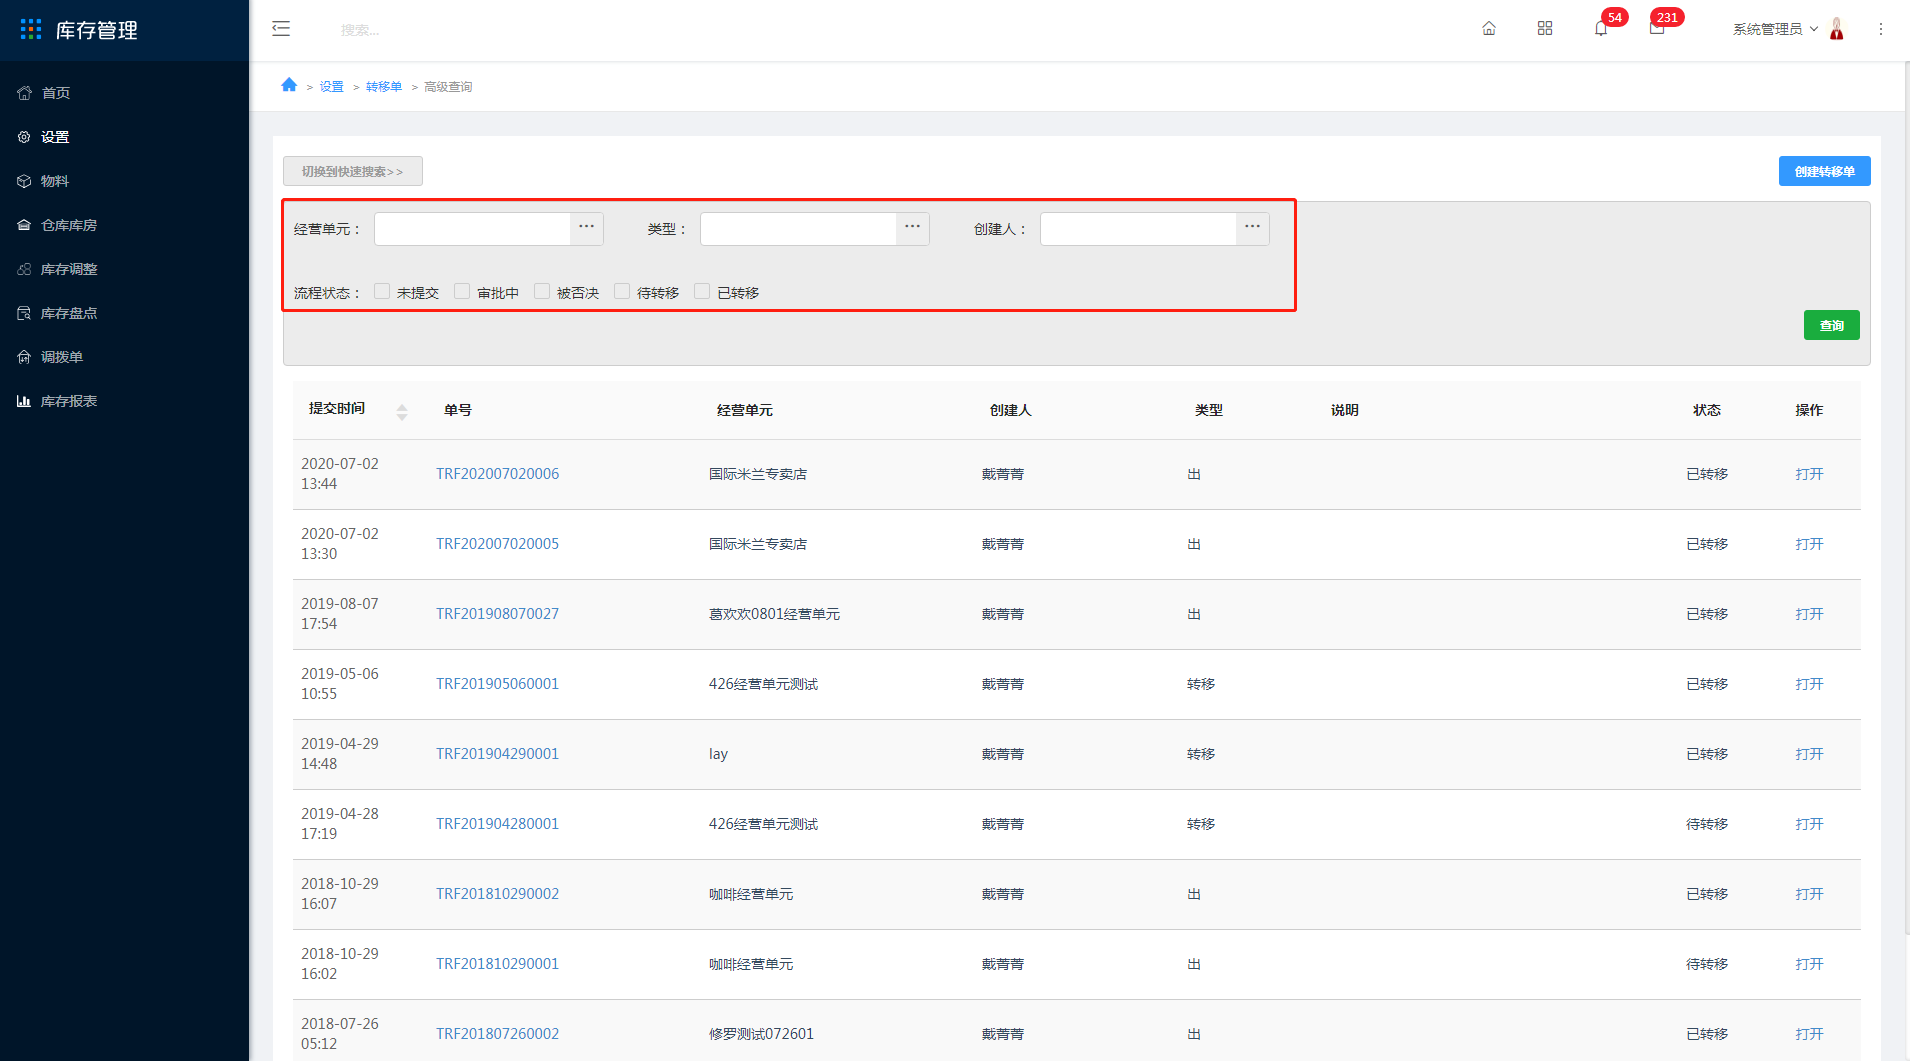
Task: Open the home icon in top bar
Action: point(1489,29)
